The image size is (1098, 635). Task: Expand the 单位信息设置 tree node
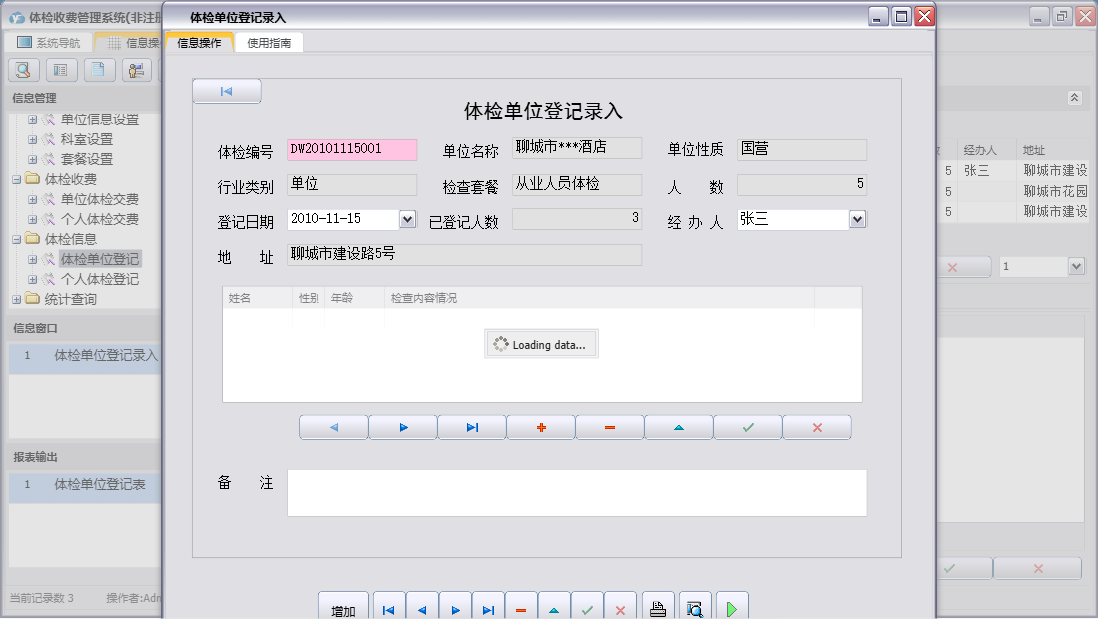click(x=34, y=119)
